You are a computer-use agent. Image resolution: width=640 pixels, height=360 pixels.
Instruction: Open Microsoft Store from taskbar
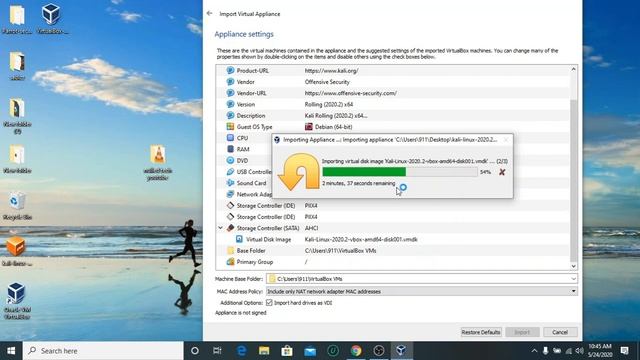287,351
